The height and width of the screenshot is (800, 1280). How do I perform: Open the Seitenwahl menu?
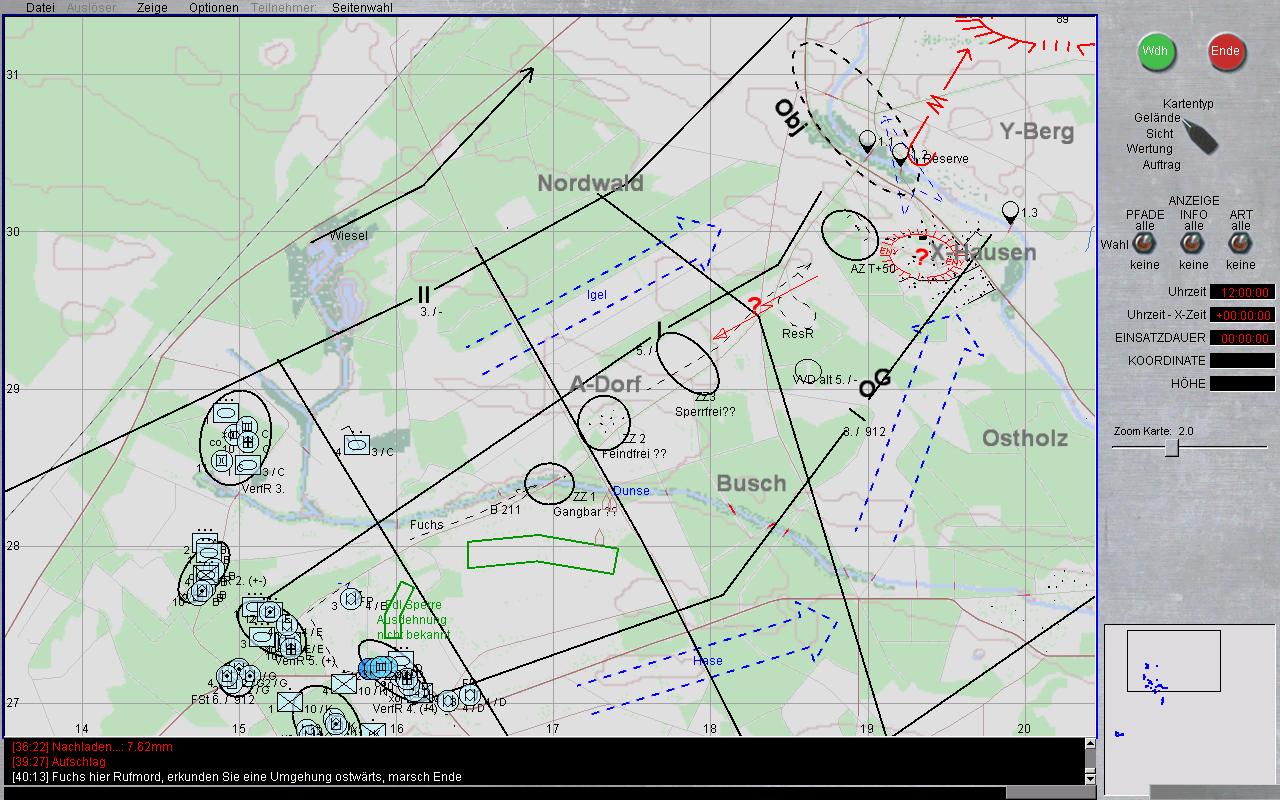362,7
